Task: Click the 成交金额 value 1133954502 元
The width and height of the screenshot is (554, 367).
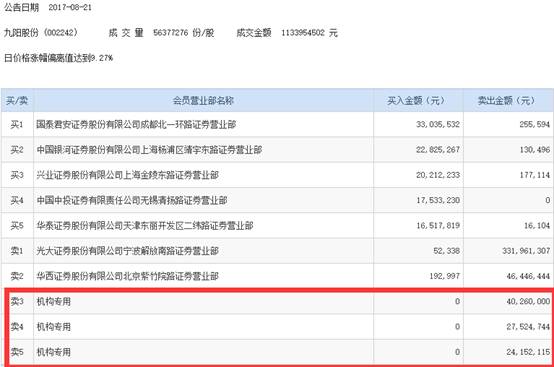Action: pos(310,33)
